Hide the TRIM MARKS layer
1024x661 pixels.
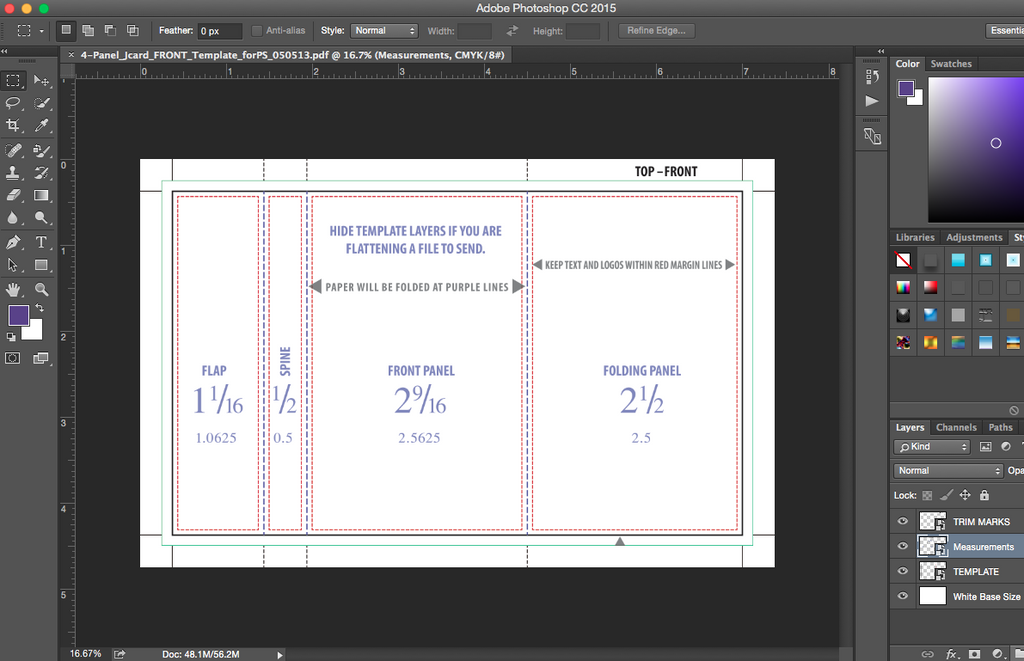click(903, 522)
